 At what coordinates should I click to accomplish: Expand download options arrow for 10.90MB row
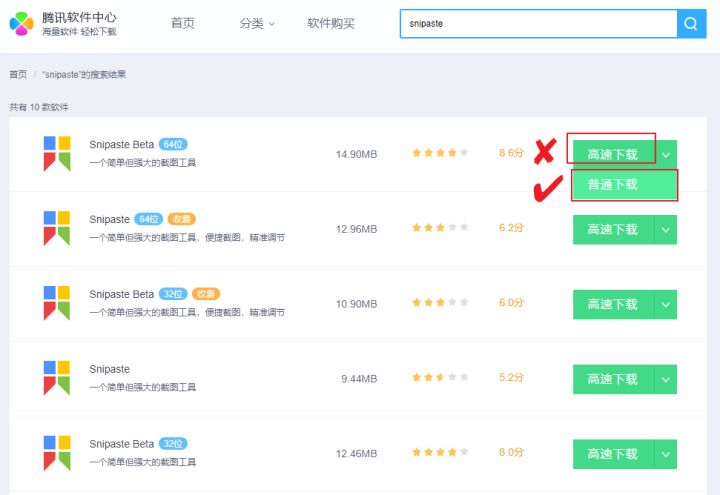pos(666,304)
